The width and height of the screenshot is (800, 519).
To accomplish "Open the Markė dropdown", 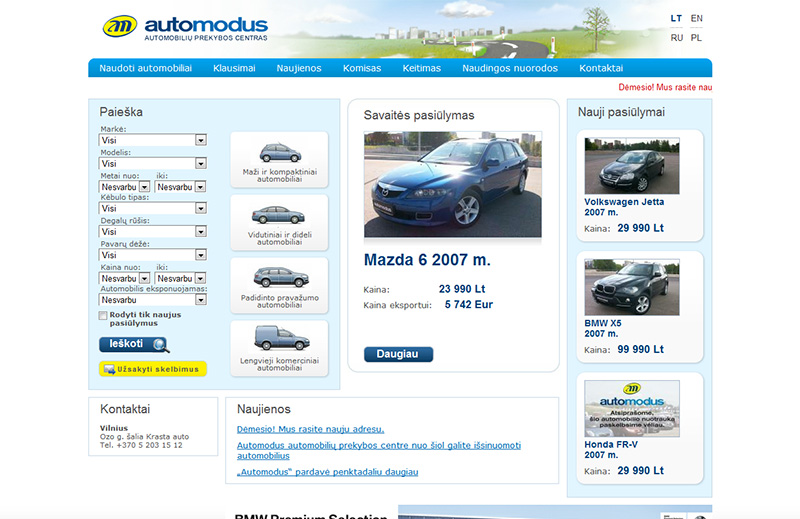I will (x=153, y=140).
